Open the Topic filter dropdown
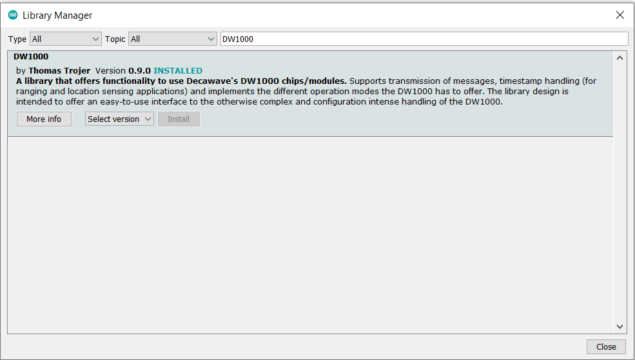Viewport: 635px width, 360px height. (173, 39)
